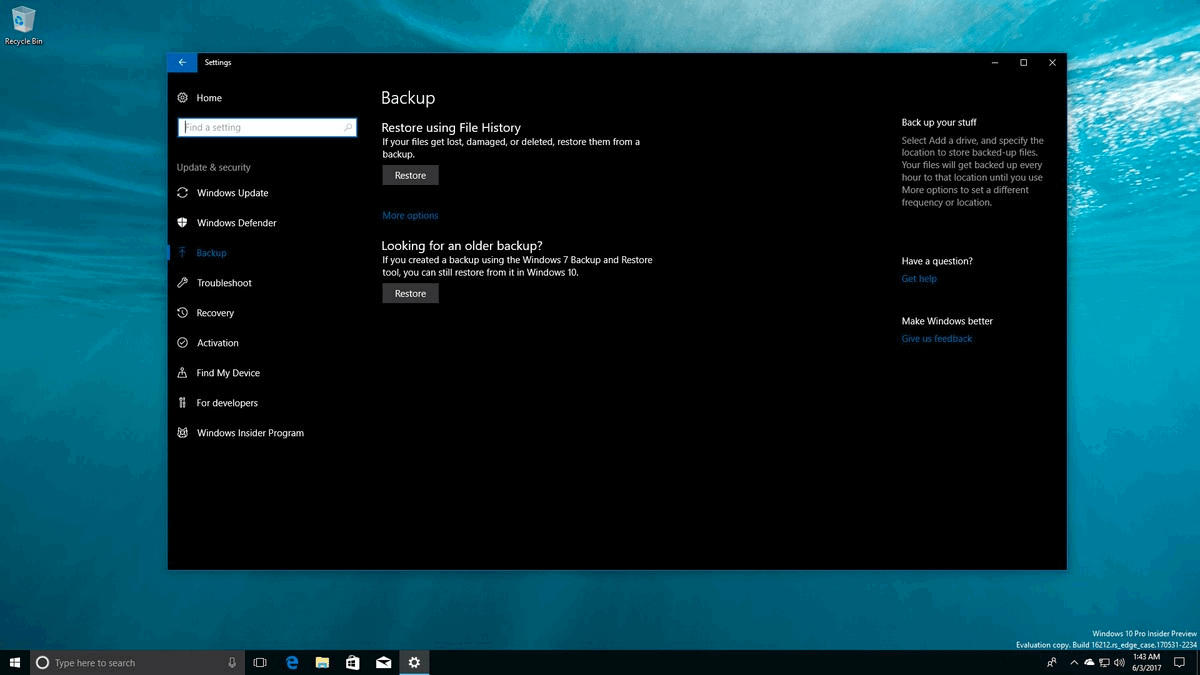
Task: Open the More options link
Action: click(x=410, y=216)
